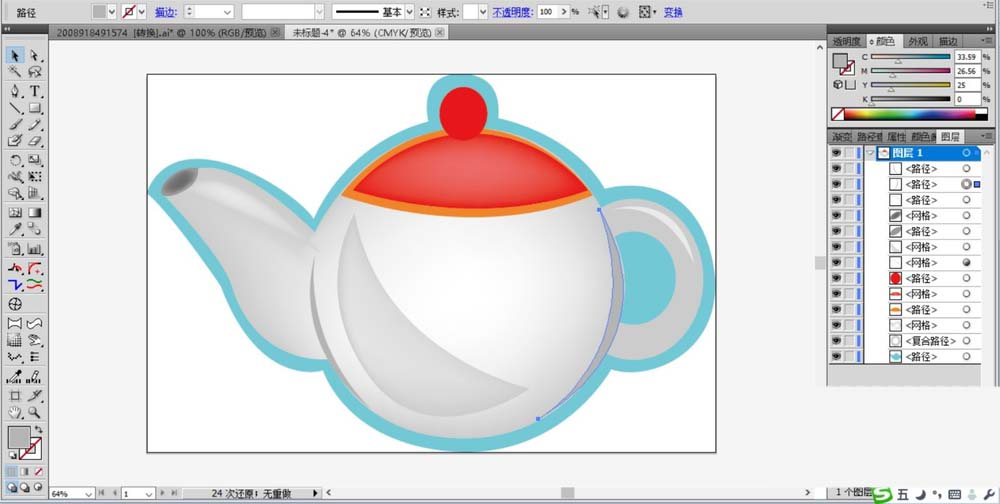The height and width of the screenshot is (504, 1000).
Task: Select the Artboard tool
Action: (15, 396)
